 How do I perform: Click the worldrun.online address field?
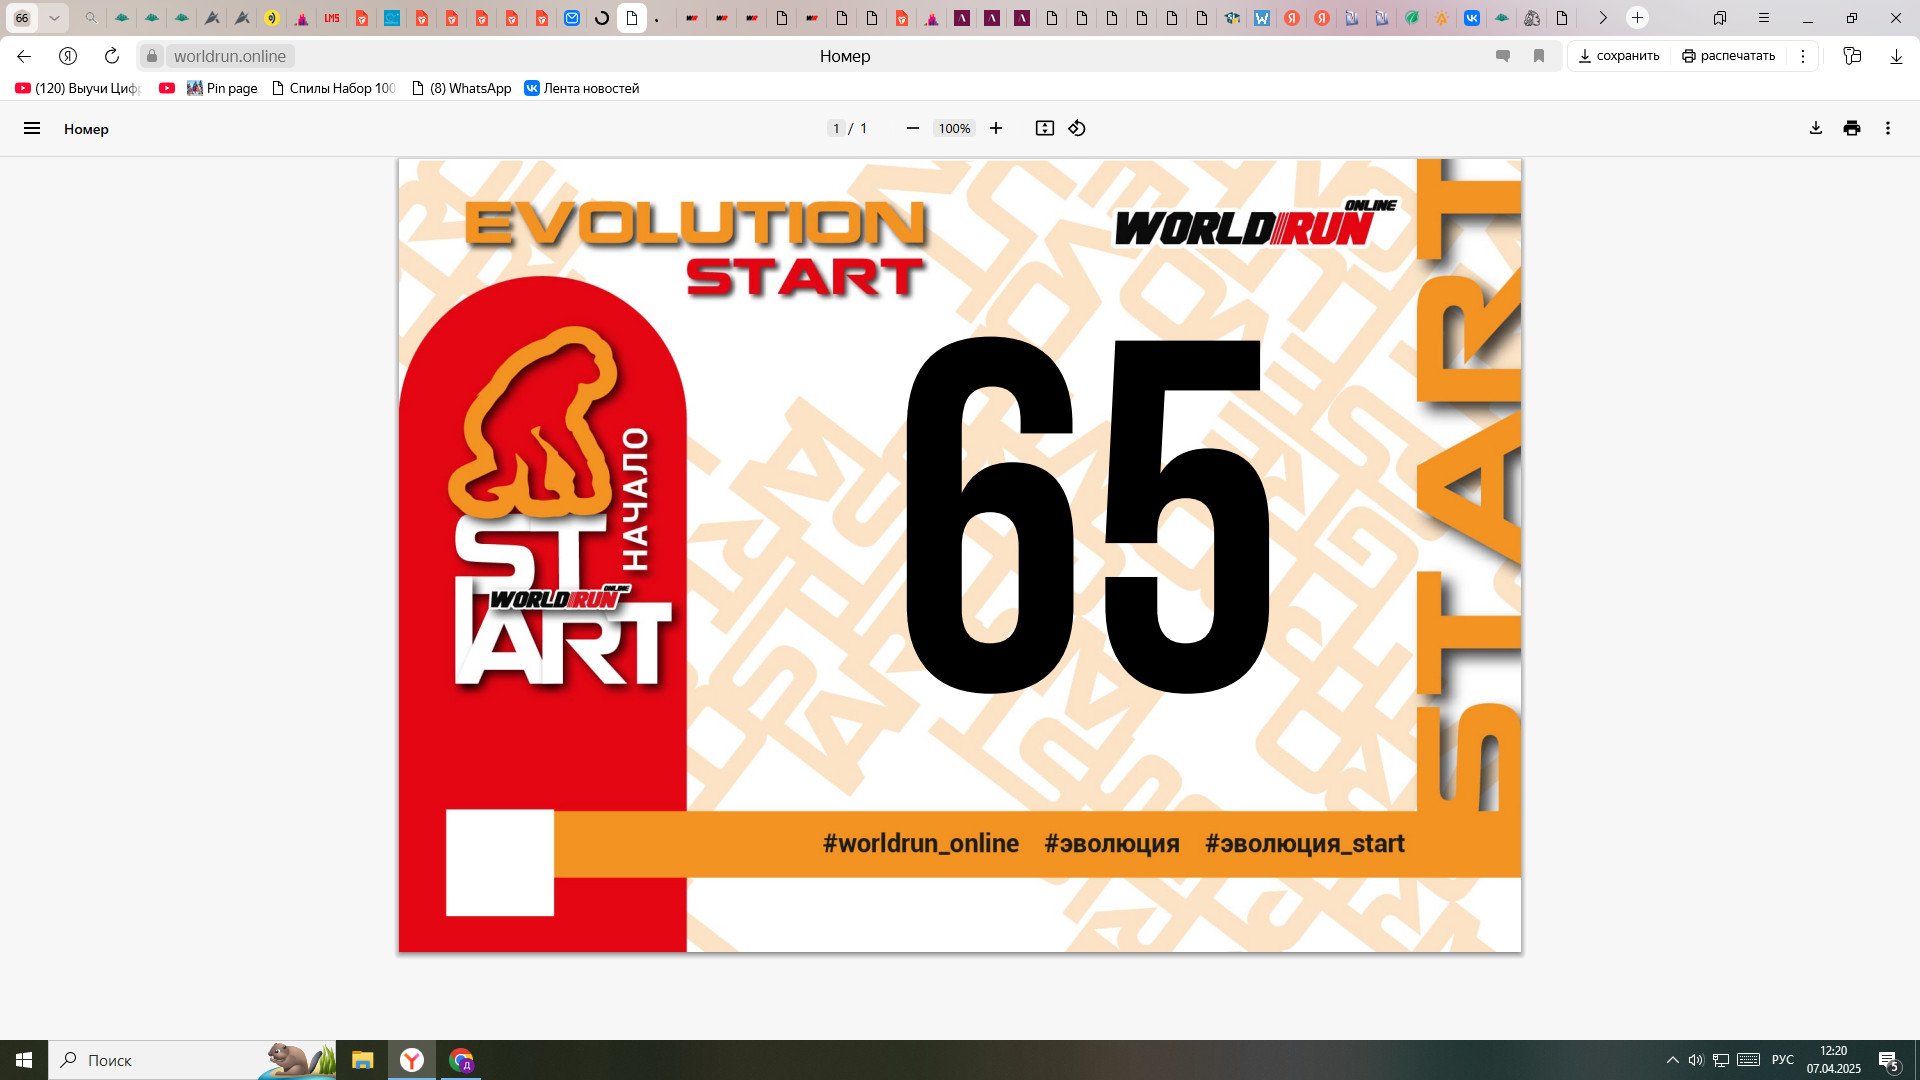pos(230,56)
